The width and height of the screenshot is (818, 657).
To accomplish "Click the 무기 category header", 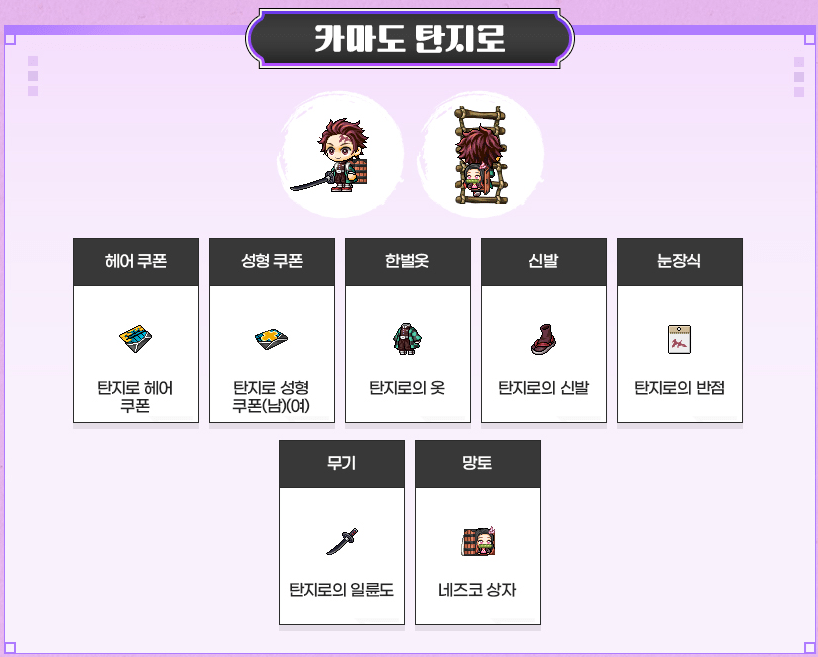I will coord(342,463).
